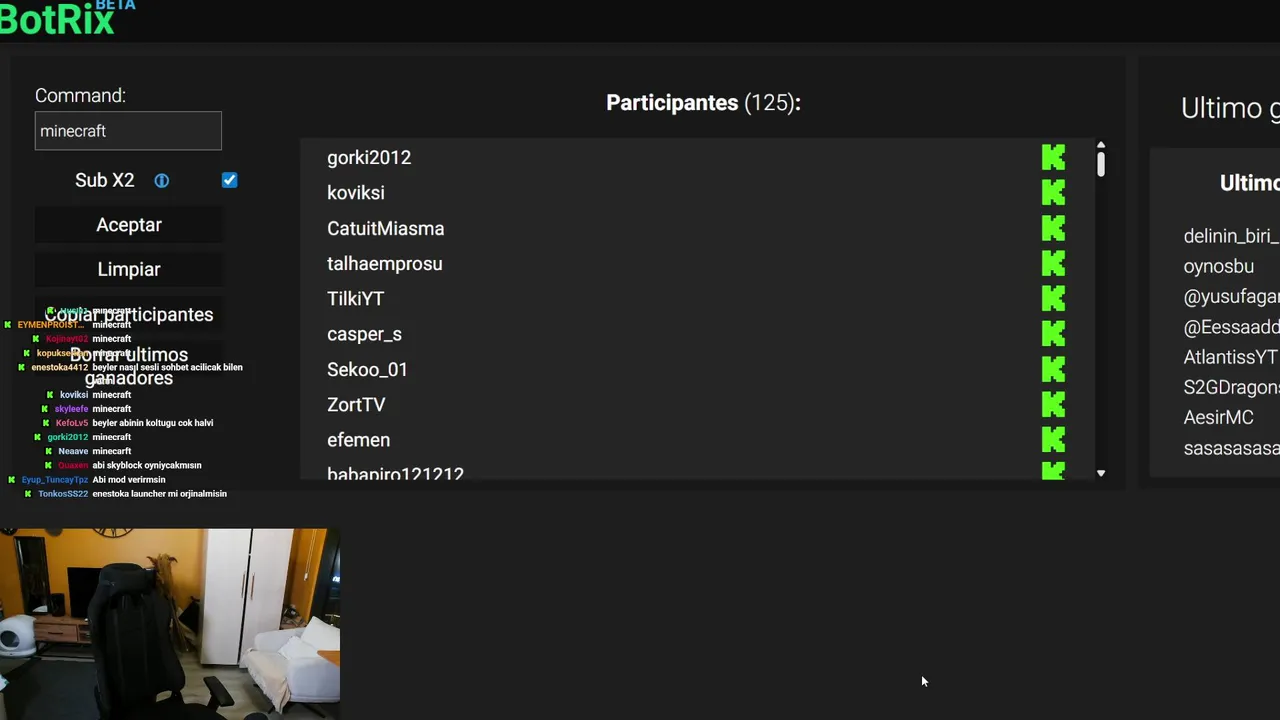Click the Aceptar button

click(x=128, y=225)
